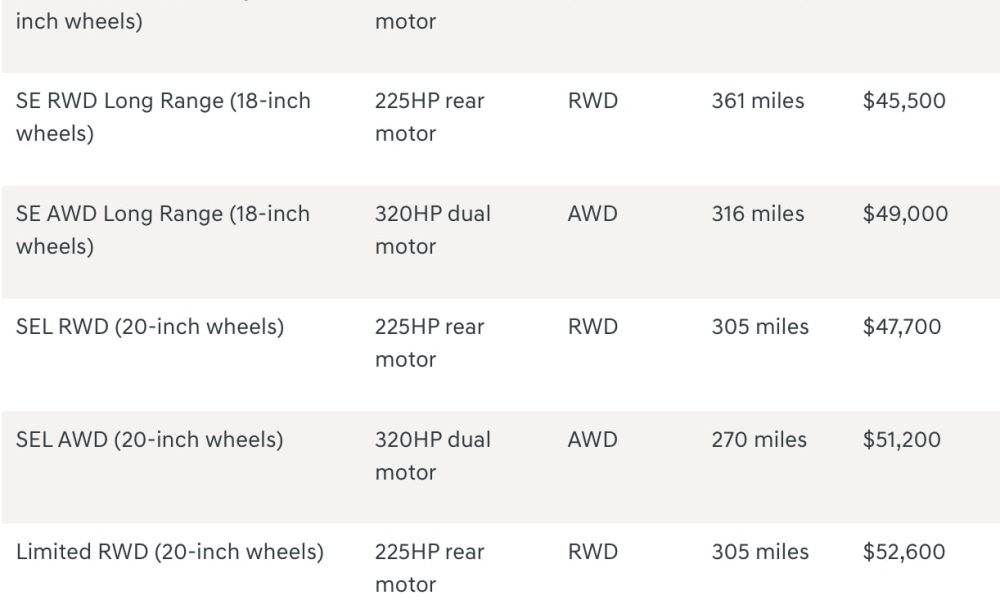The width and height of the screenshot is (1000, 600).
Task: Click the AWD drivetrain cell in SE AWD row
Action: (x=592, y=214)
